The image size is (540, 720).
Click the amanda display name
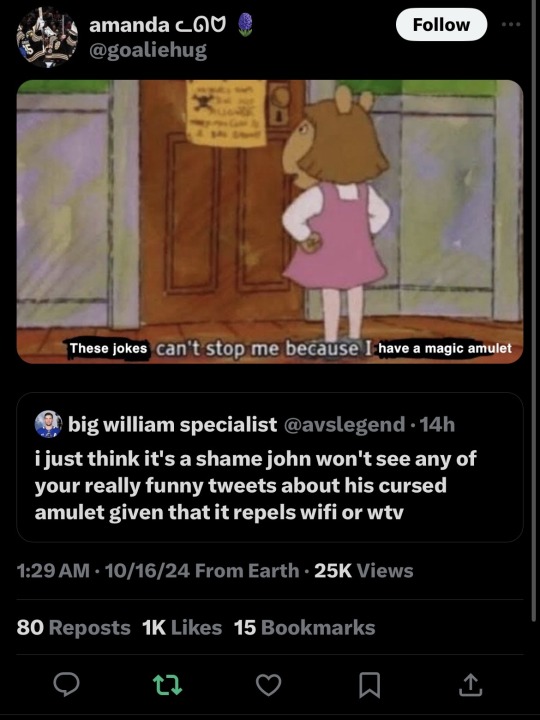point(129,24)
